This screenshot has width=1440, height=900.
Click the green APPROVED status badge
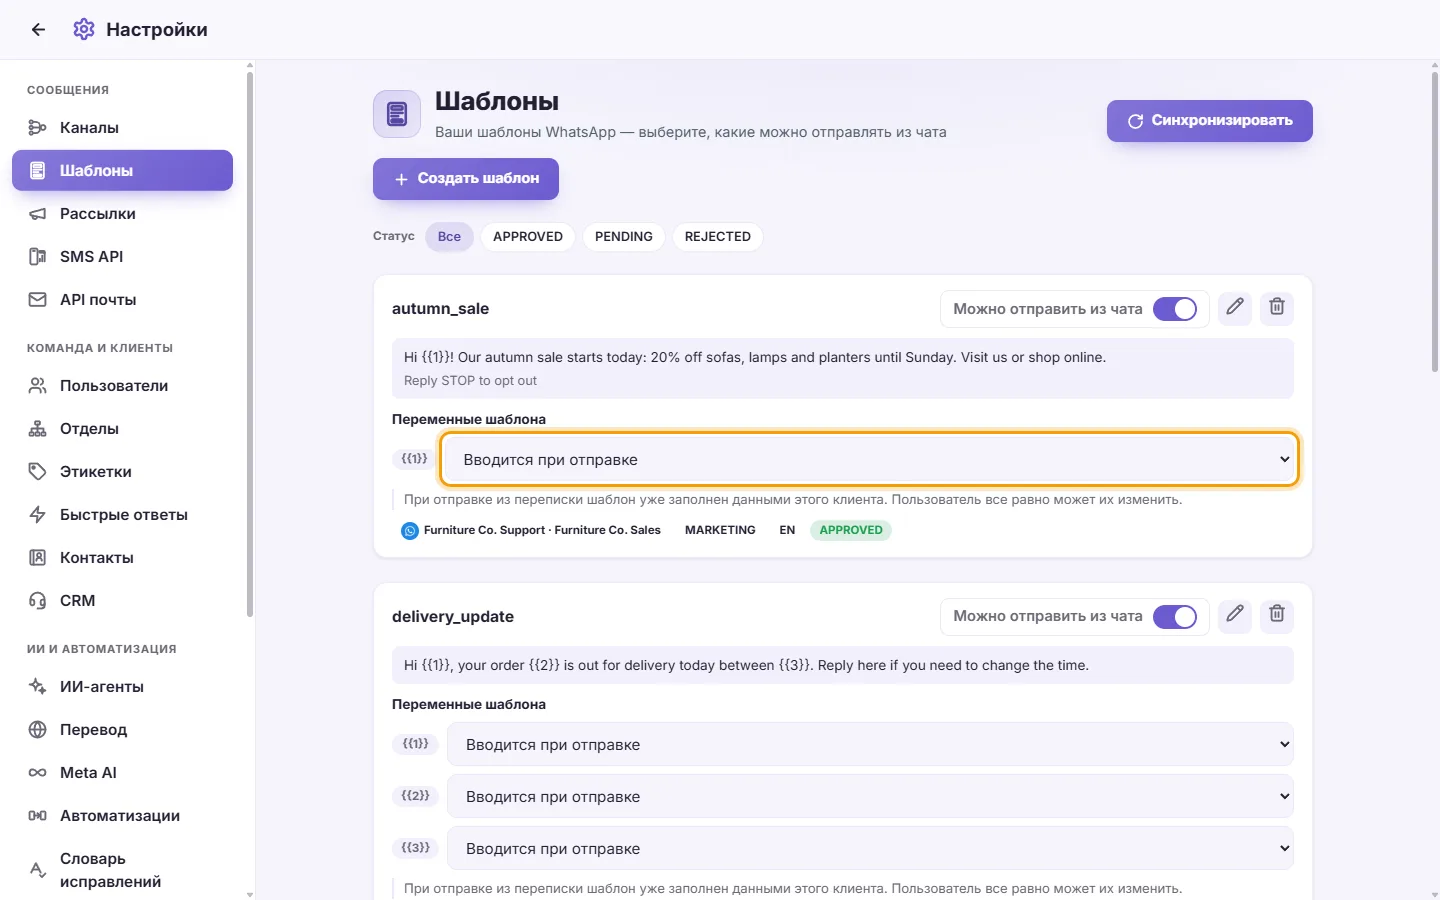[x=851, y=530]
